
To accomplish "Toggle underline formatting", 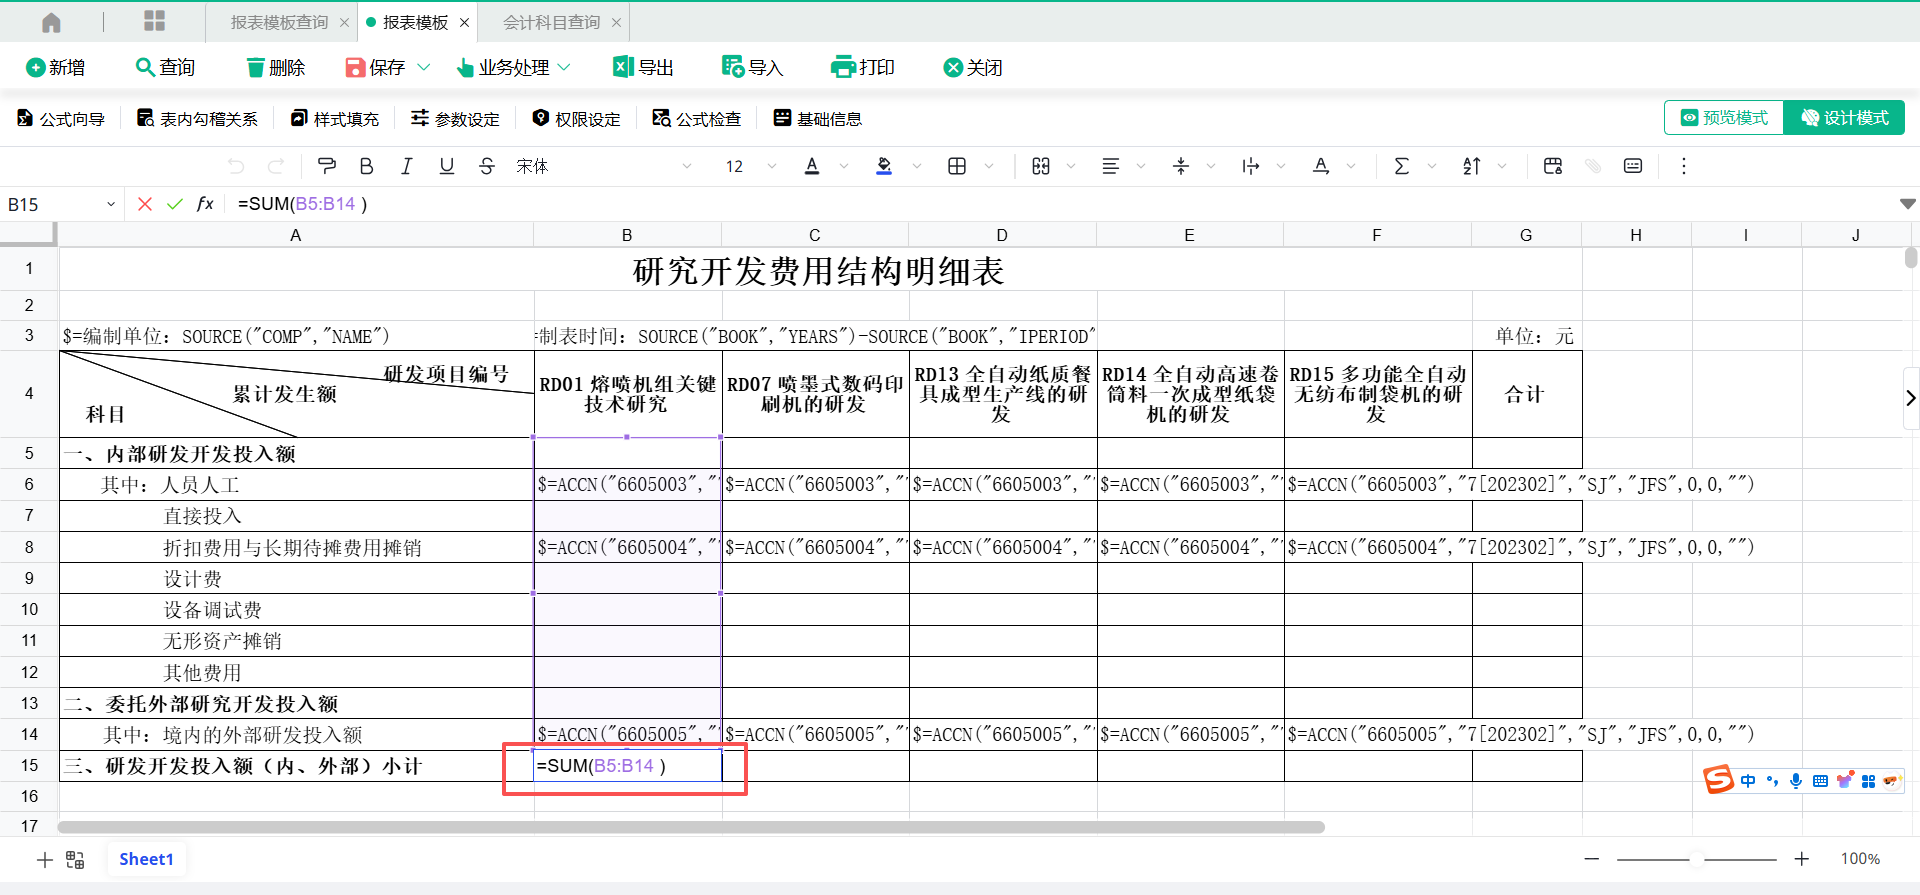I will pyautogui.click(x=447, y=166).
